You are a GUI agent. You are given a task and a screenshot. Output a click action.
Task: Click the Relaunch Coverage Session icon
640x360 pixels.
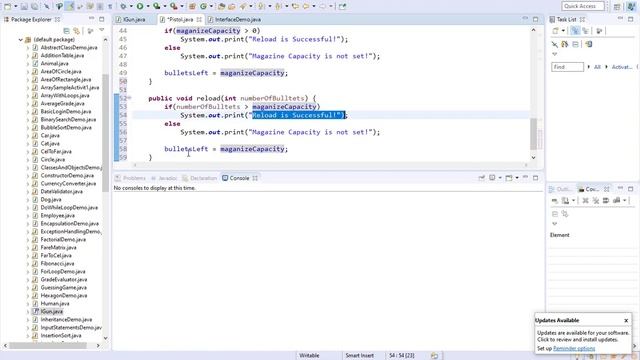(x=555, y=200)
